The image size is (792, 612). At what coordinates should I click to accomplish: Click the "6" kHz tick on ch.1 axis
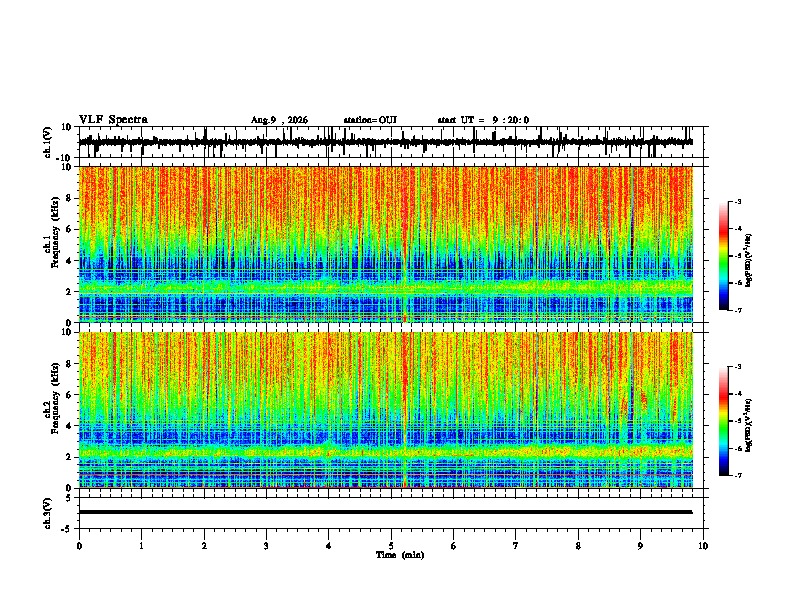tap(69, 229)
